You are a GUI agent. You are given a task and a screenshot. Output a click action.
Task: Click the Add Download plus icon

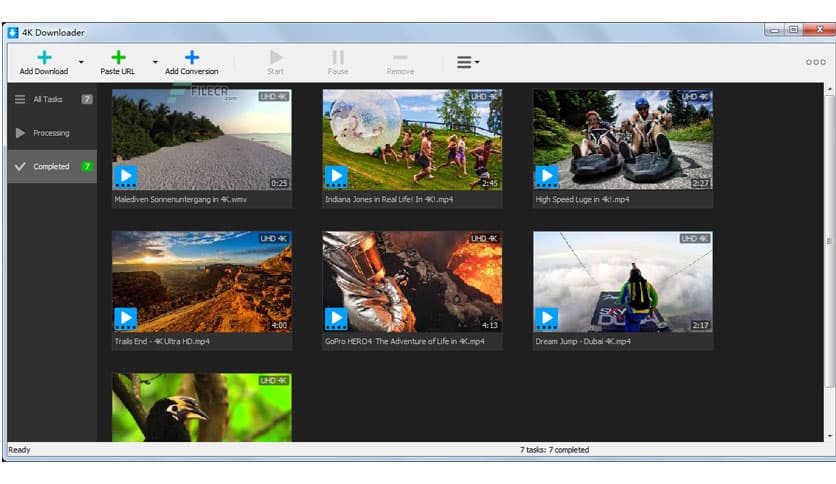[x=44, y=57]
